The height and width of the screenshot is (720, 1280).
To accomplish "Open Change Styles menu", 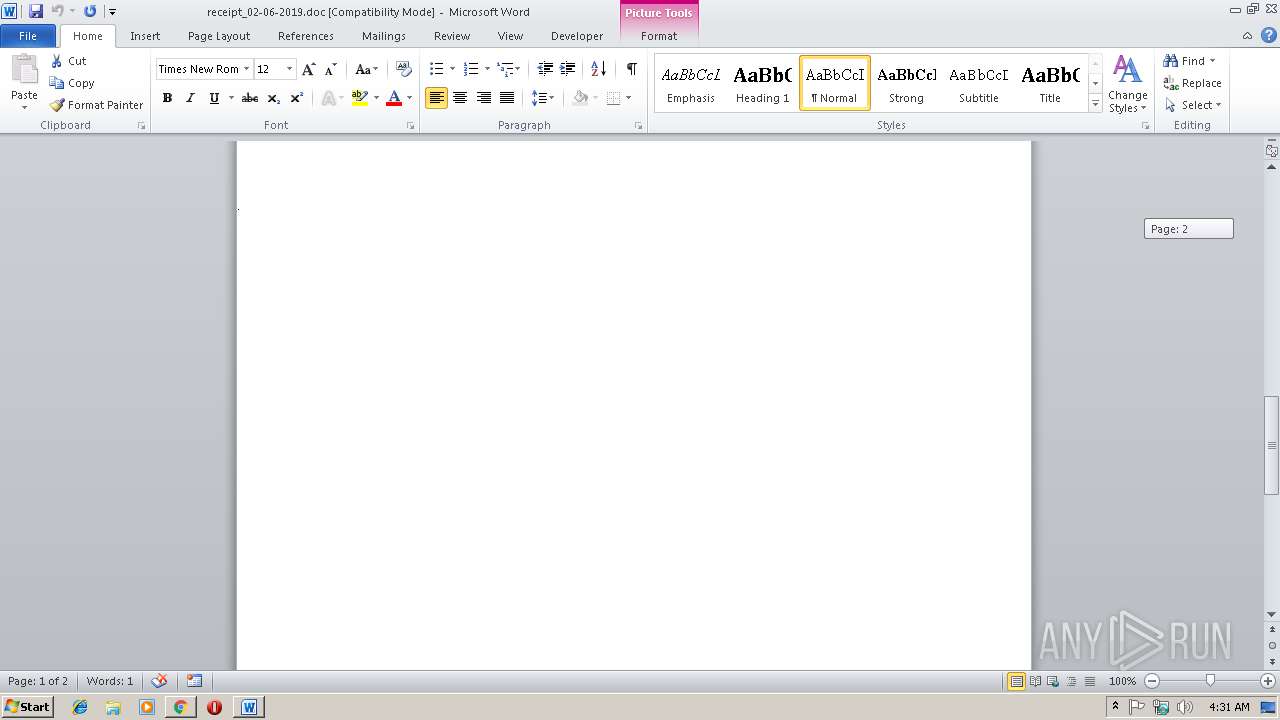I will pos(1127,85).
